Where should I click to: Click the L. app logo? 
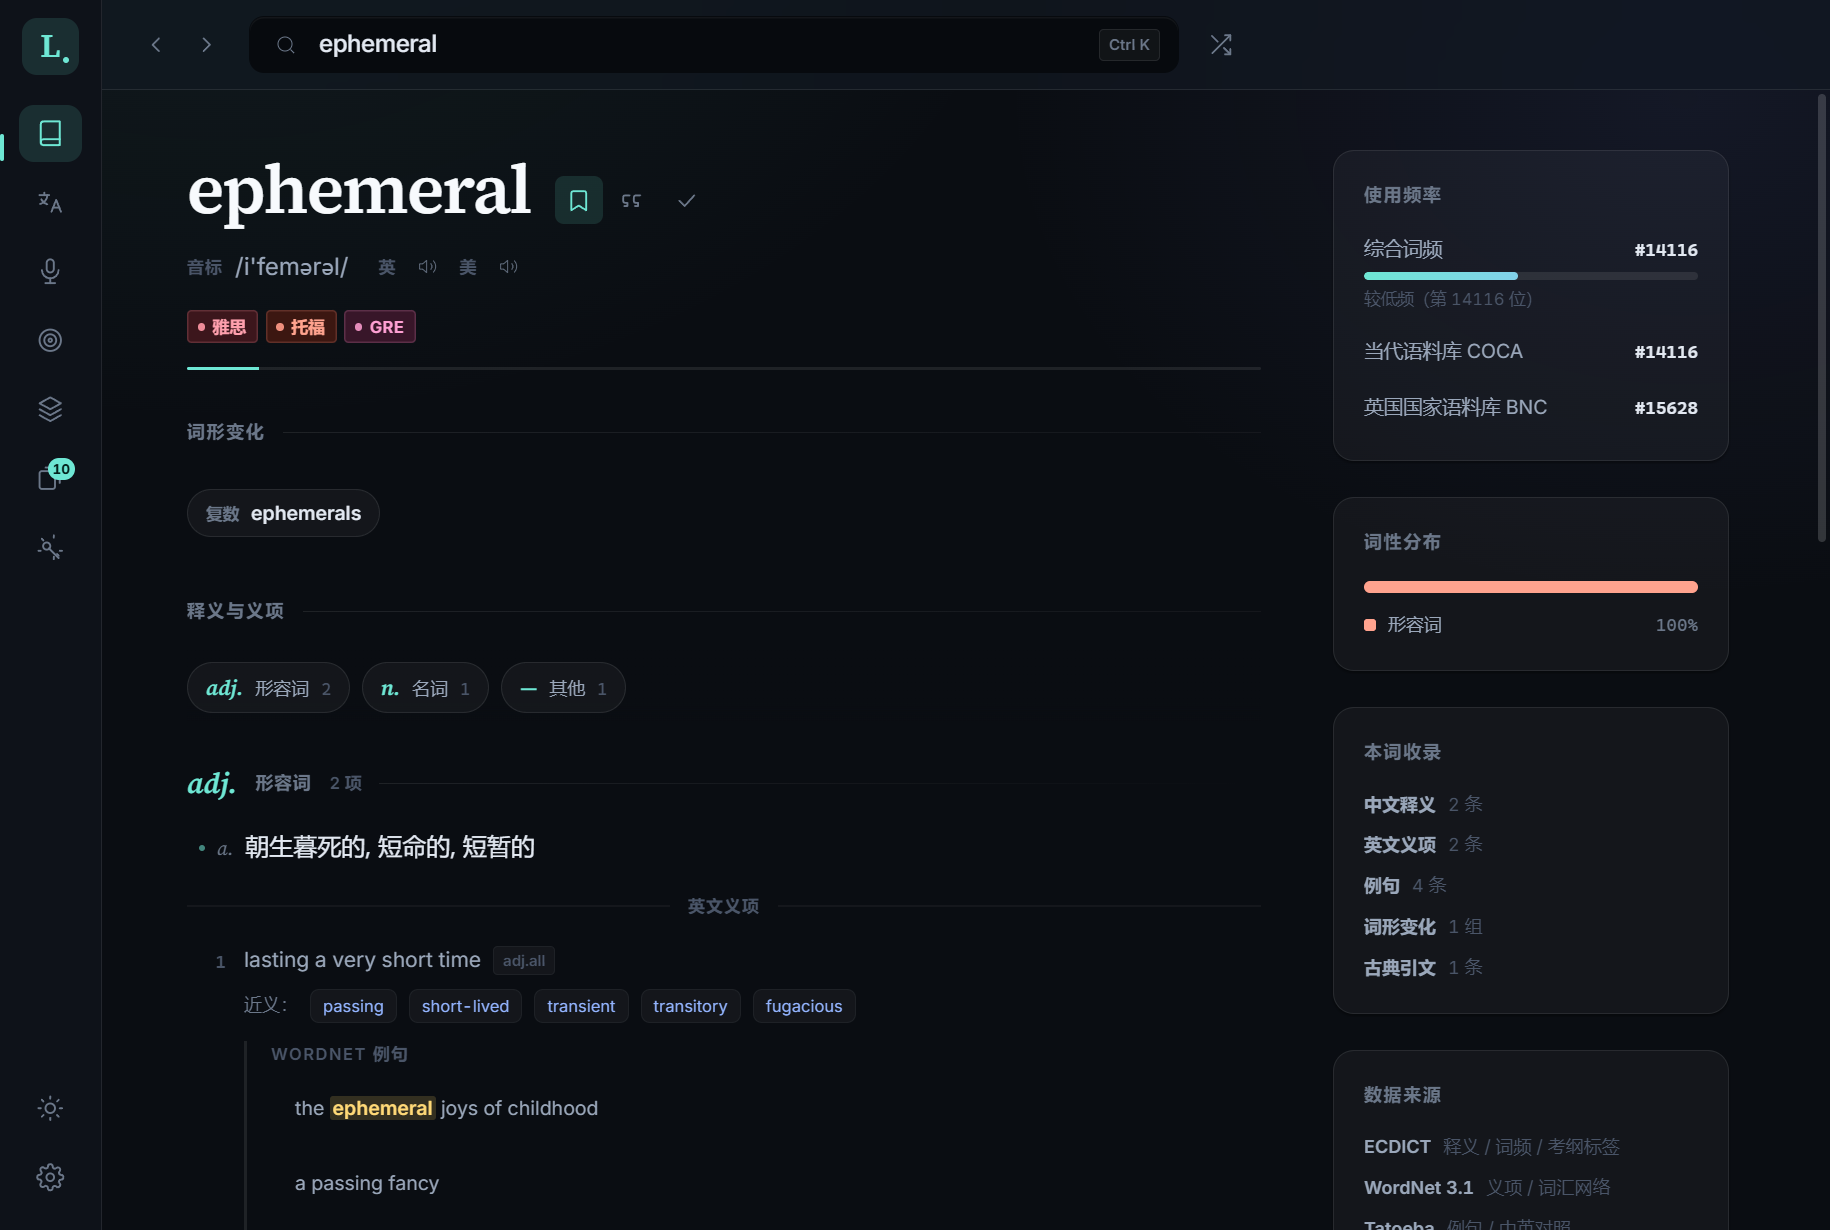coord(50,46)
